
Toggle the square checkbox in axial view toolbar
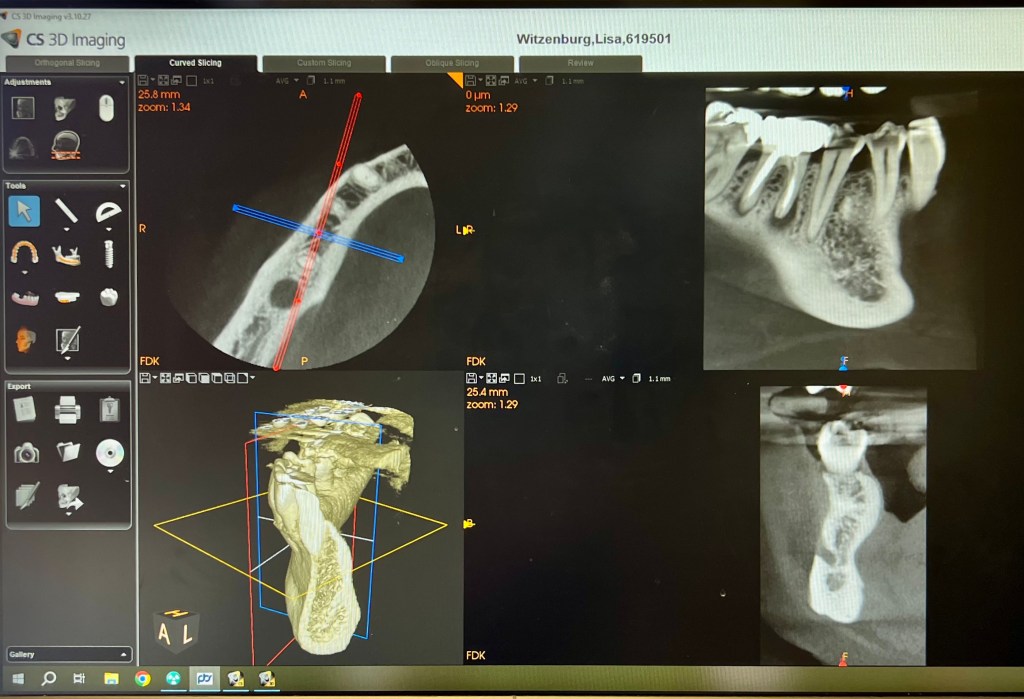tap(191, 80)
